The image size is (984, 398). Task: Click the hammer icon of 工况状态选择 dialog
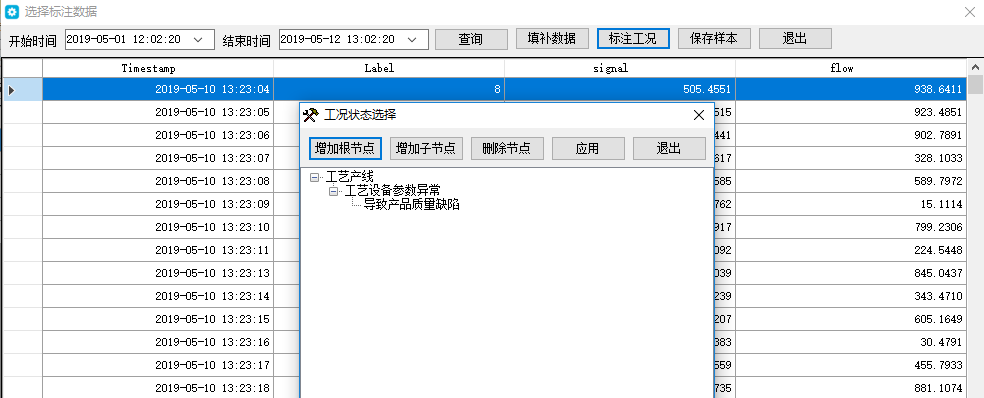pos(311,115)
